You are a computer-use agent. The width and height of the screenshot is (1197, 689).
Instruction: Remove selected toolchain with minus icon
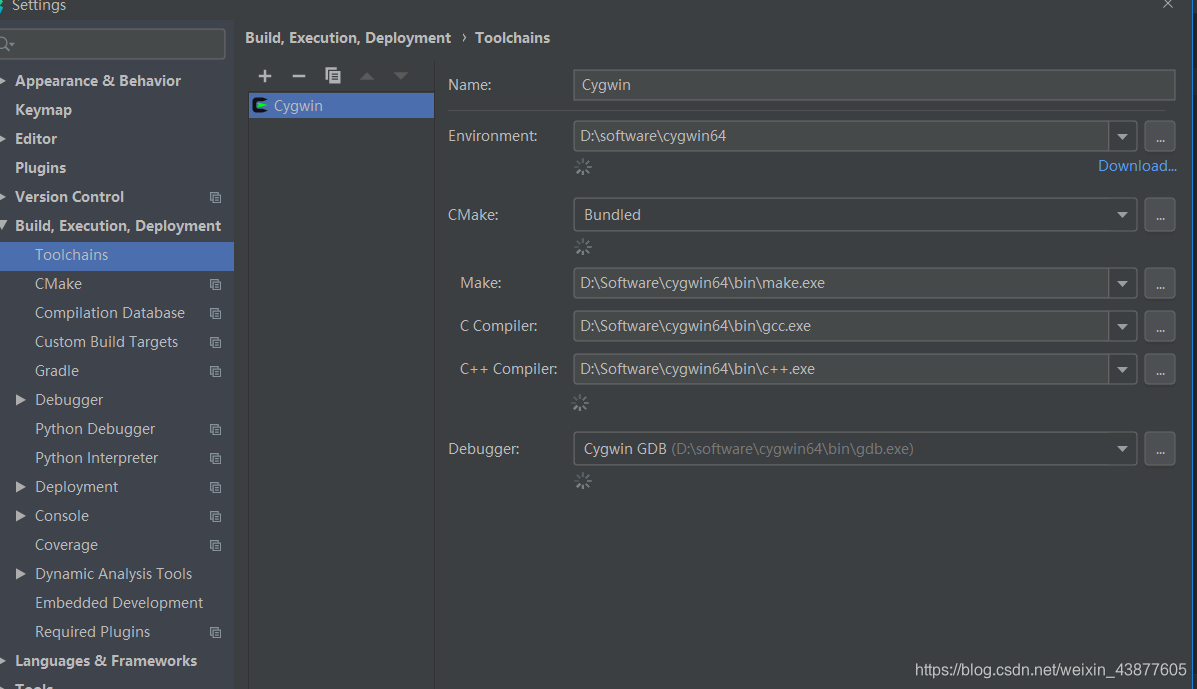click(298, 76)
